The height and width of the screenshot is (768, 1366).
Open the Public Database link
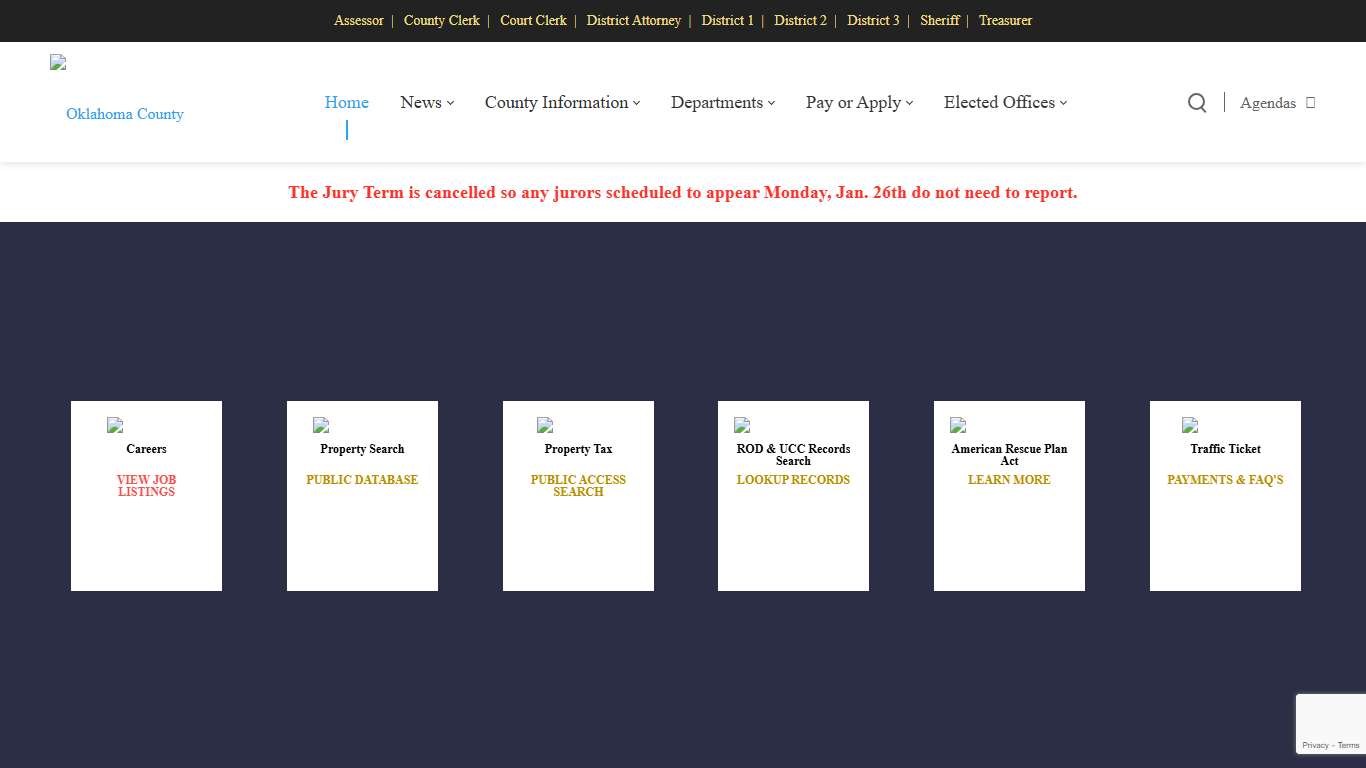[x=362, y=480]
